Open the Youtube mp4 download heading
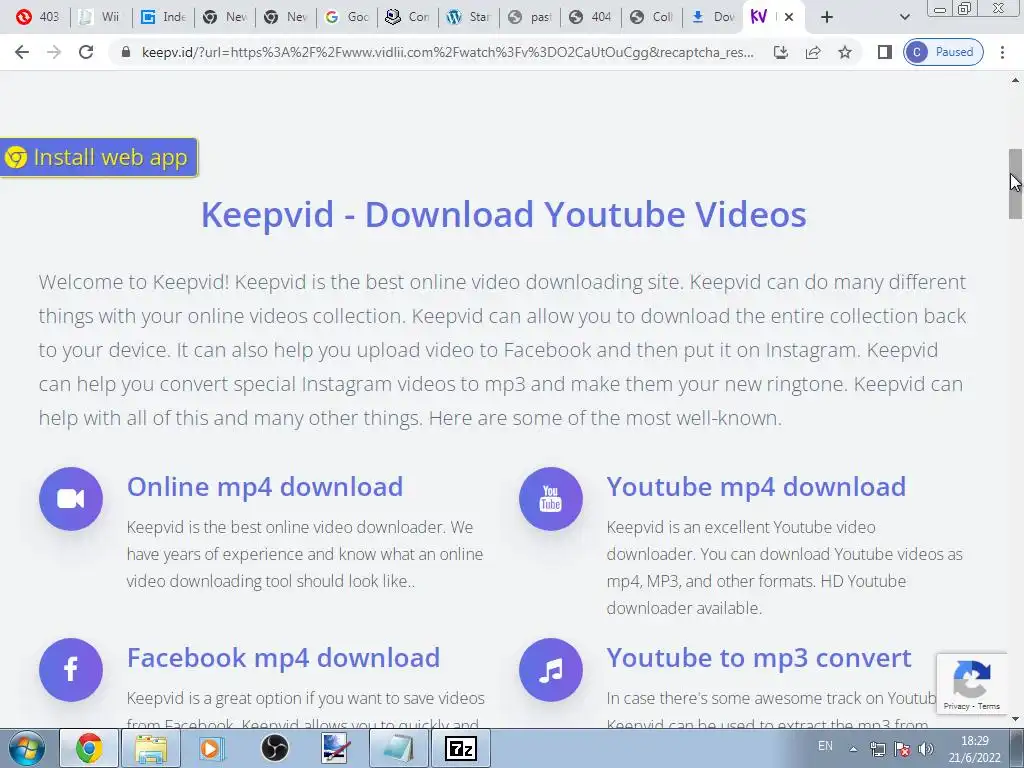Image resolution: width=1024 pixels, height=768 pixels. (x=756, y=487)
